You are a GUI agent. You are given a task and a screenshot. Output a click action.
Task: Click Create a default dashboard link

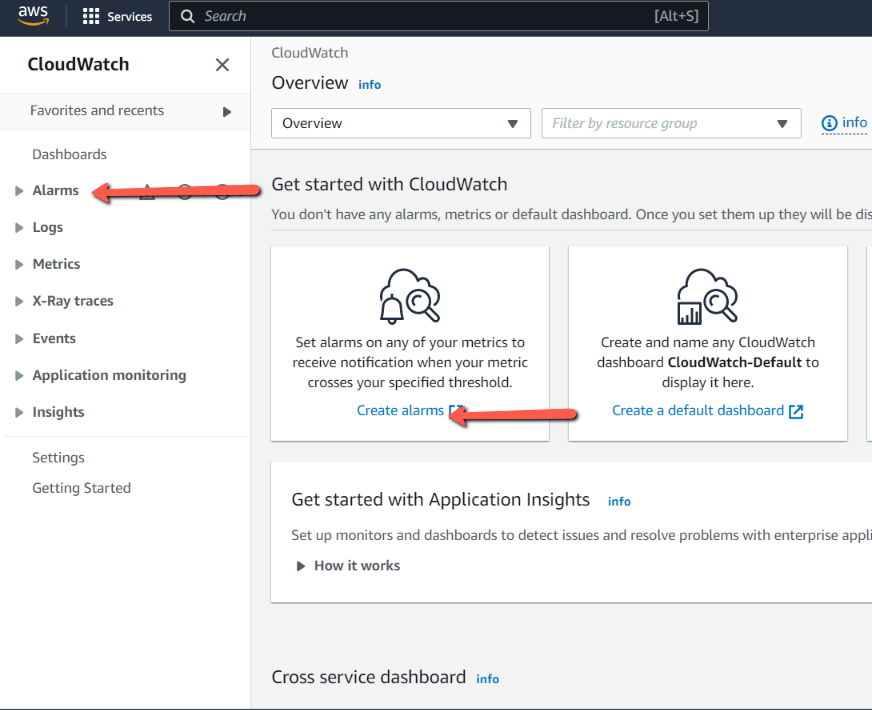[x=698, y=410]
